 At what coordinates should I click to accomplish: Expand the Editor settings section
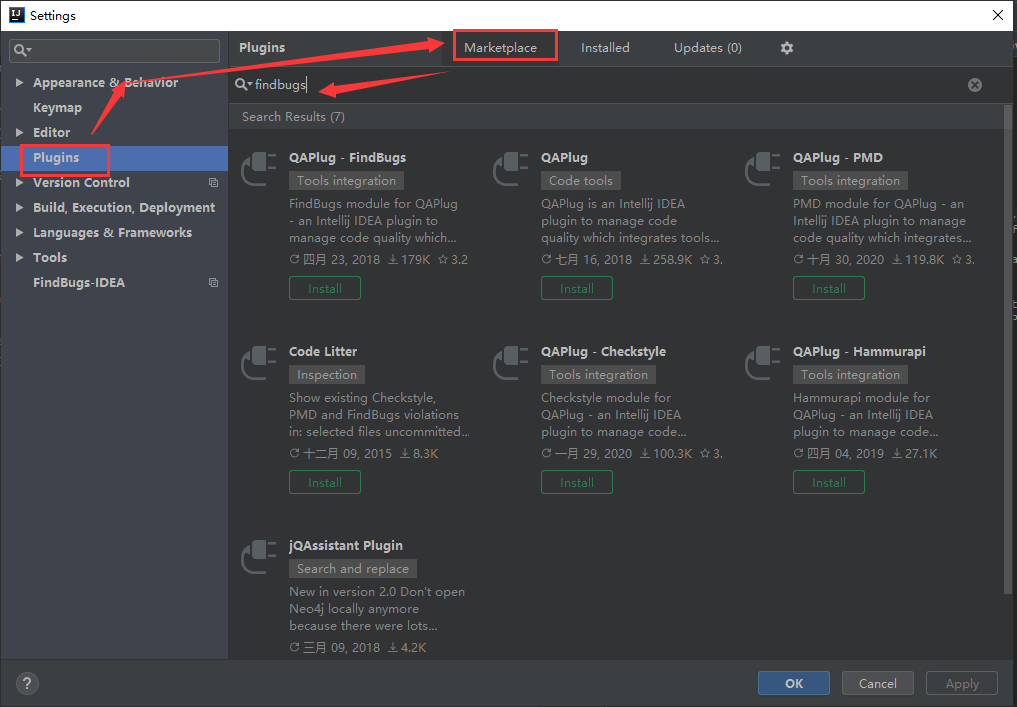pyautogui.click(x=19, y=132)
